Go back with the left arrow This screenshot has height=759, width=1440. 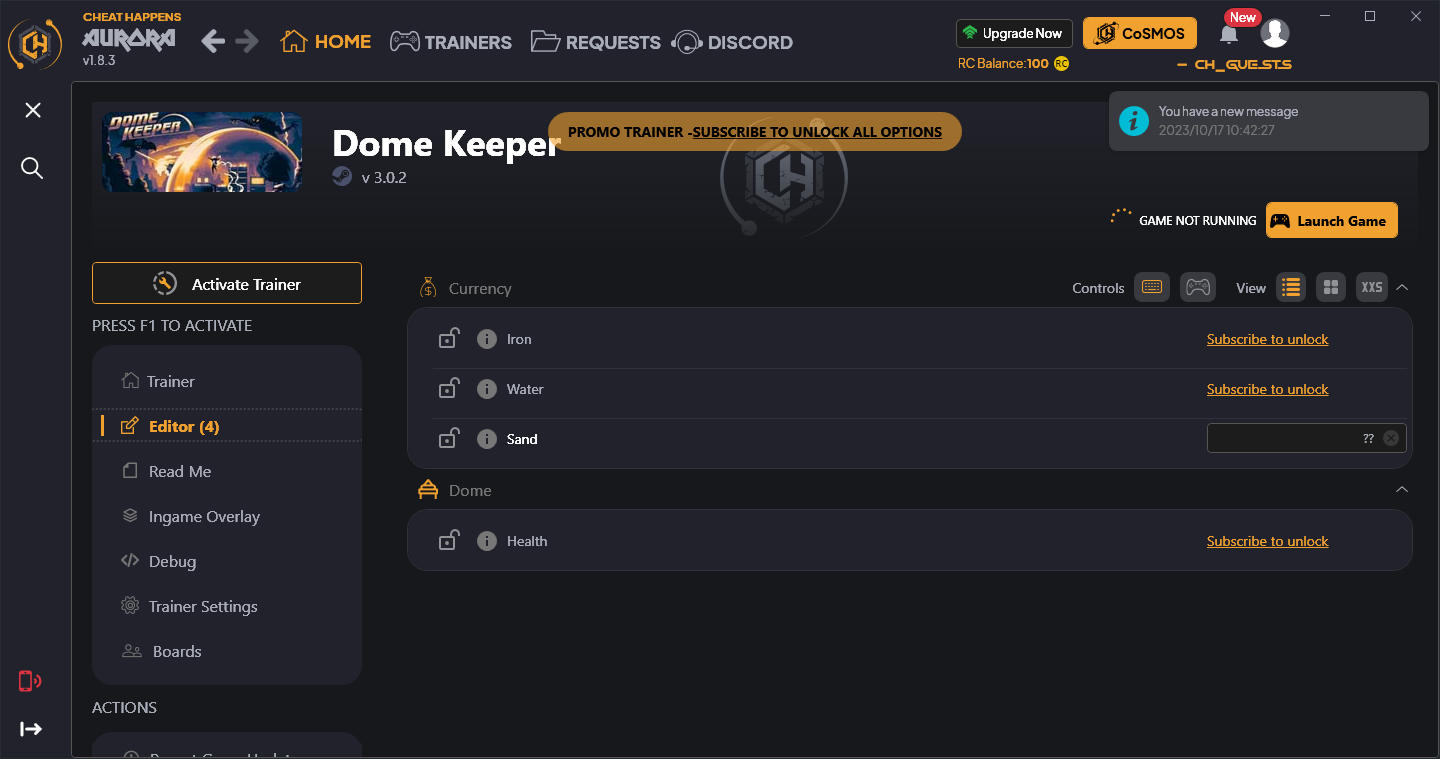213,41
